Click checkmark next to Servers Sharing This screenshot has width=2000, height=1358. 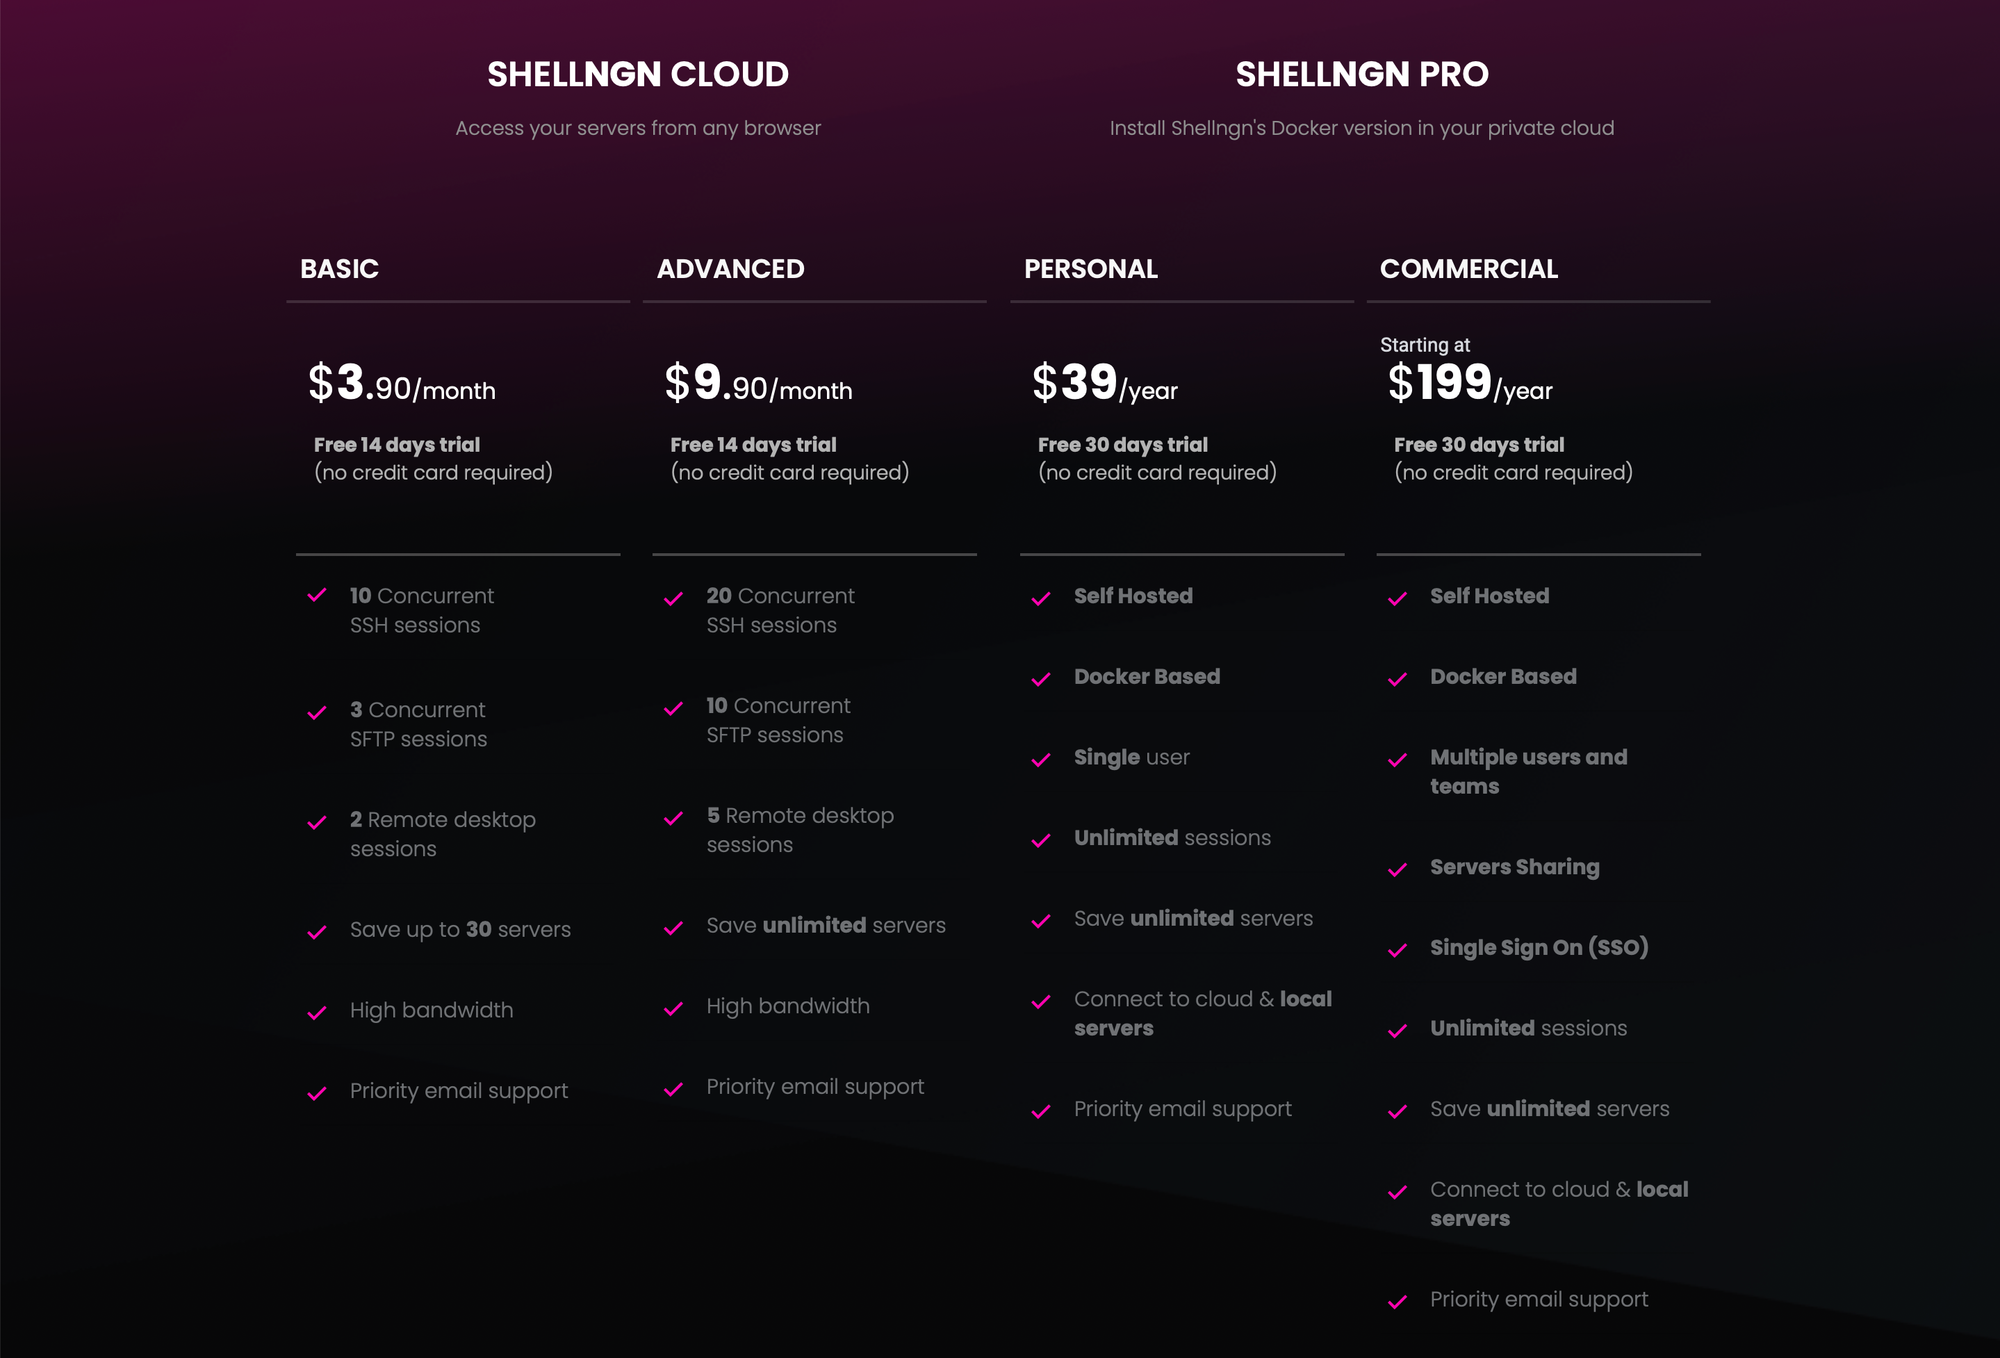coord(1397,870)
